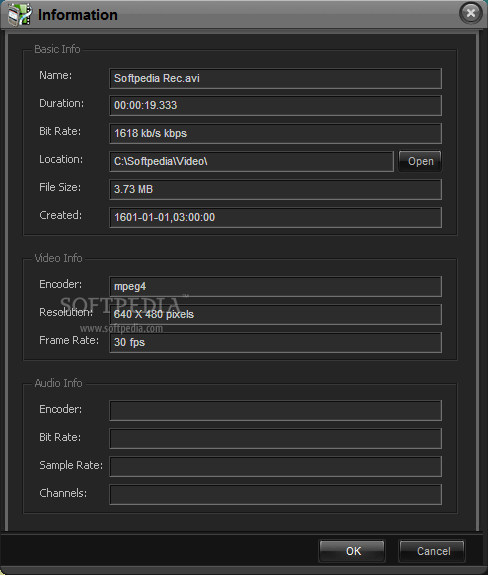The width and height of the screenshot is (488, 575).
Task: Click the File Size field 3.73 MB
Action: point(275,189)
